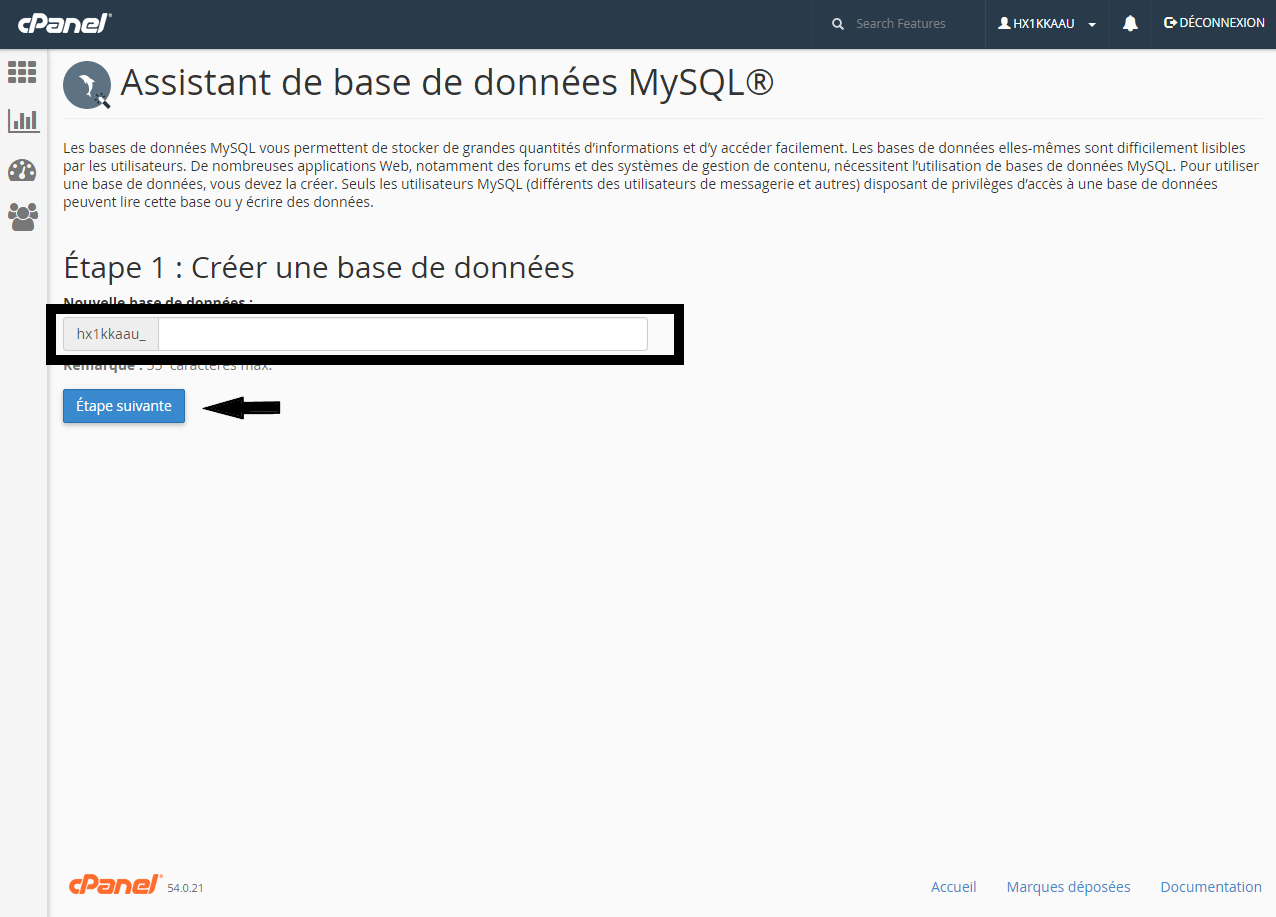Click the Étape 1 Créer une base heading
Viewport: 1276px width, 917px height.
tap(319, 267)
